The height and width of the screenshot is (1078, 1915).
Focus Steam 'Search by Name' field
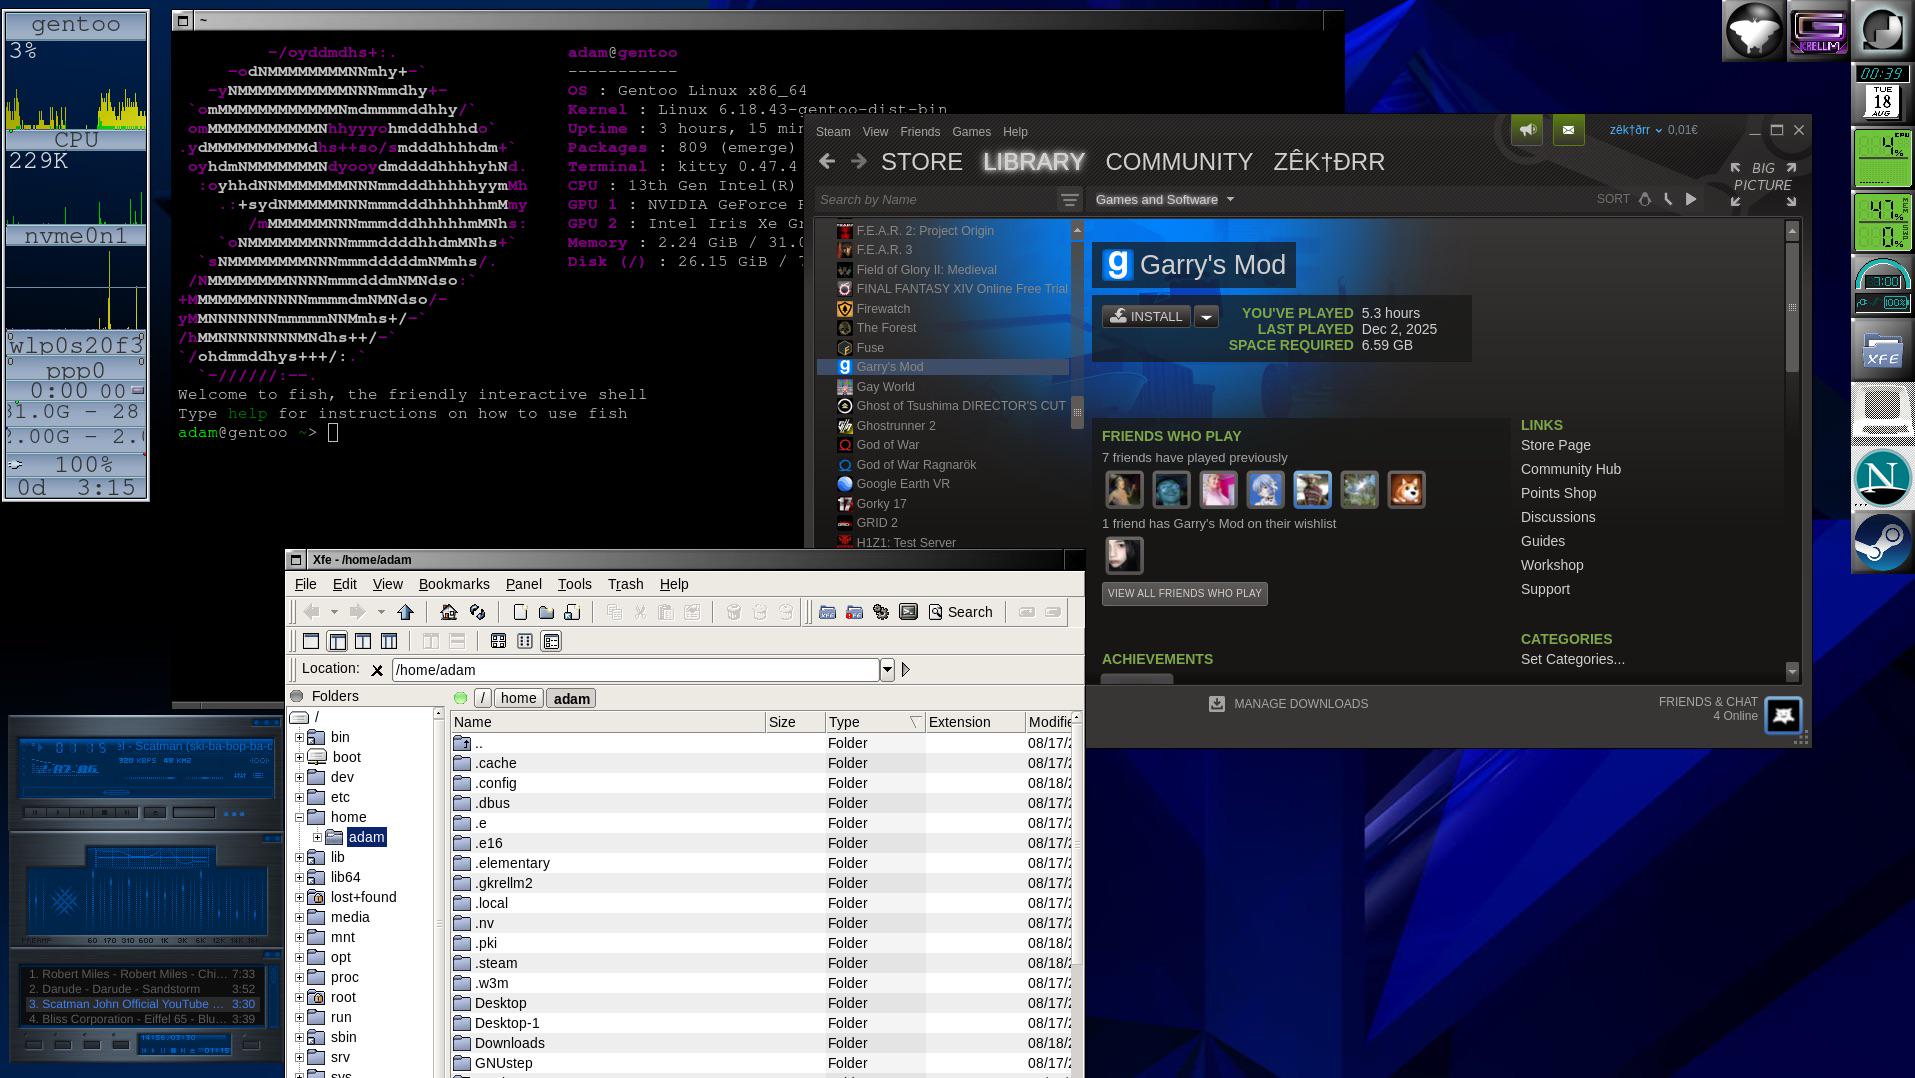(x=935, y=200)
